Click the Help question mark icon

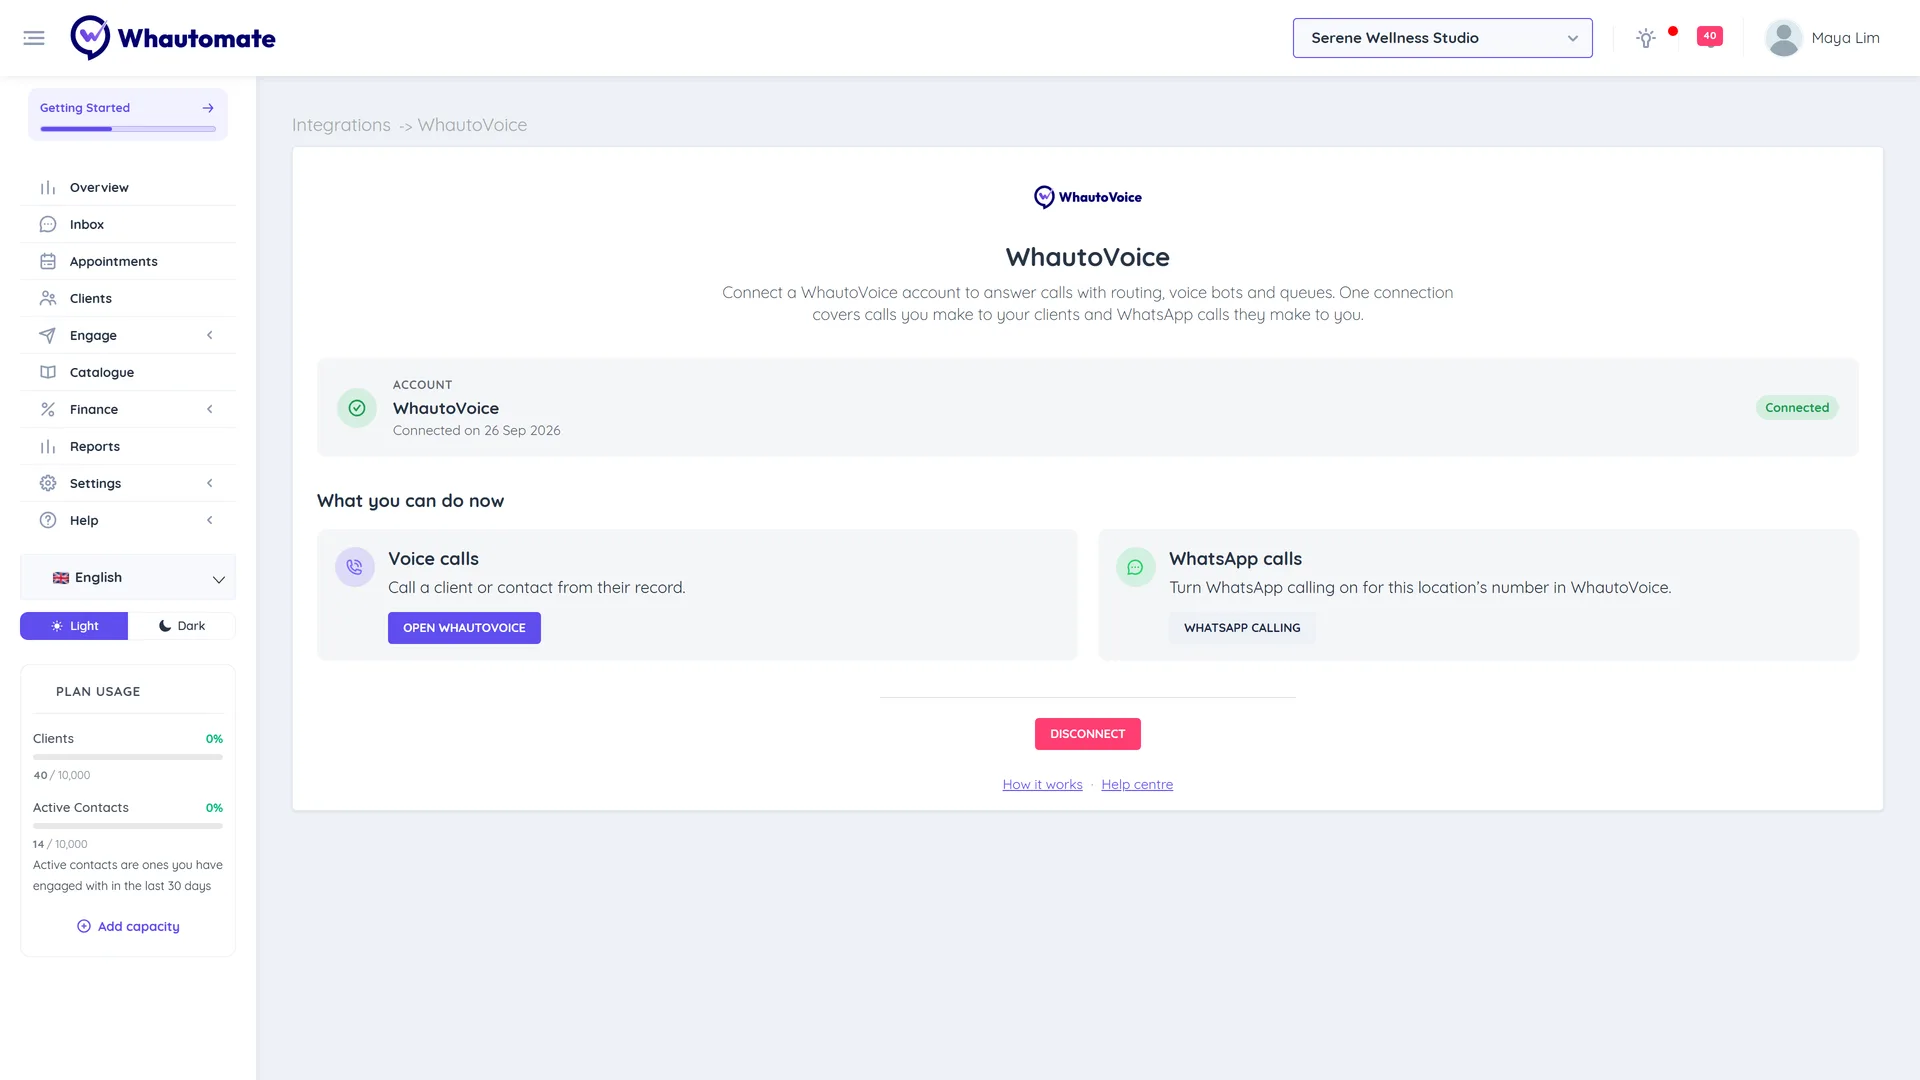click(48, 520)
